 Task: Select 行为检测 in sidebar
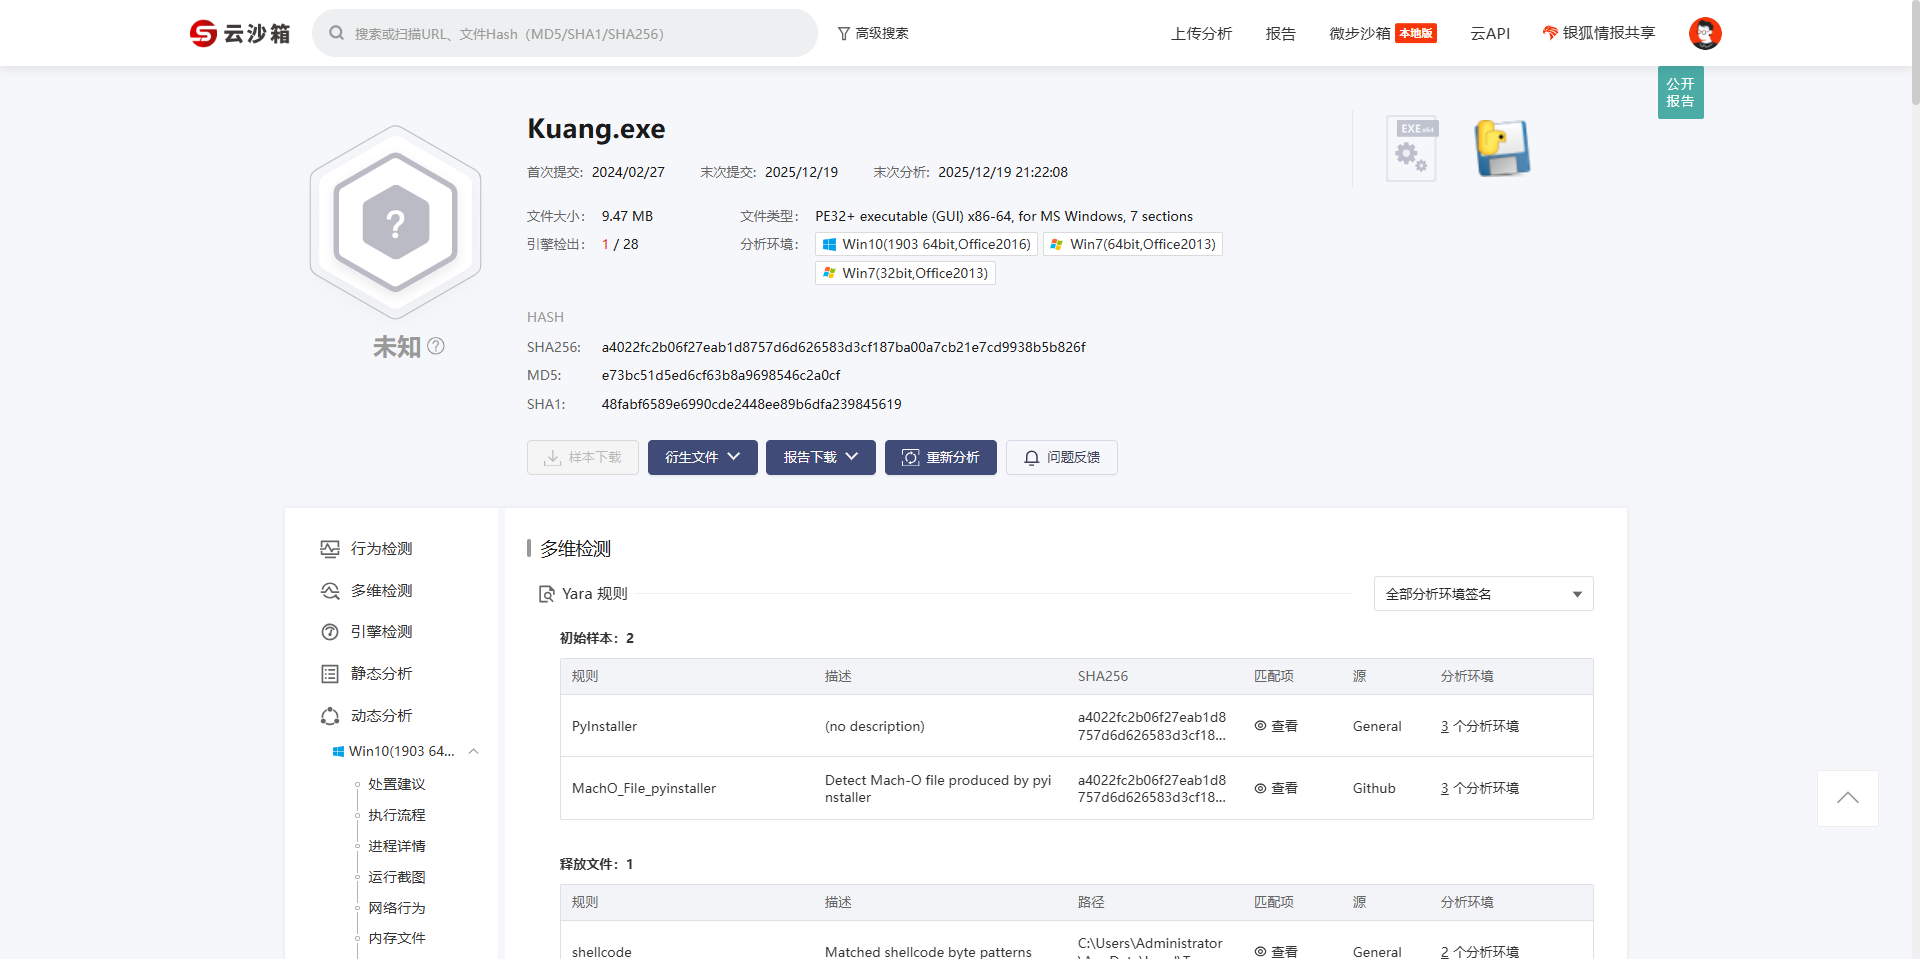[382, 549]
